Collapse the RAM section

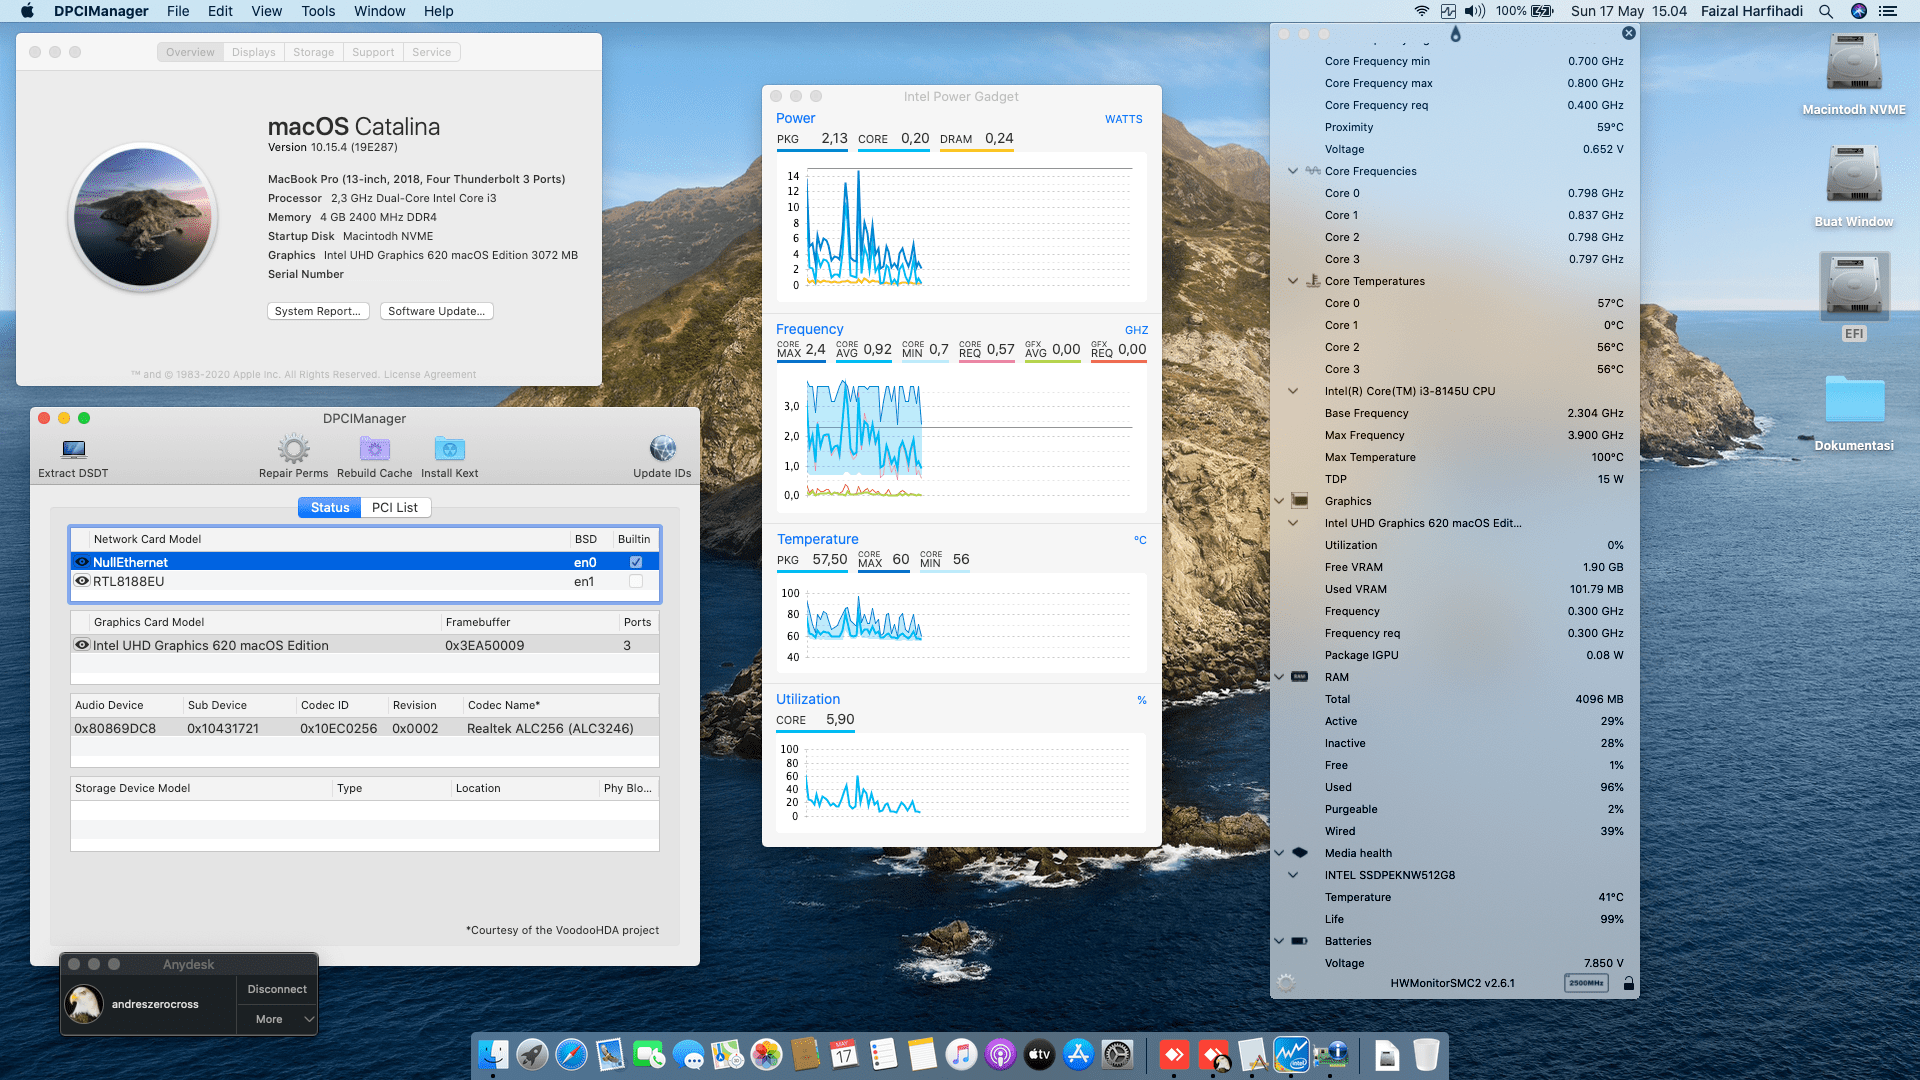pyautogui.click(x=1279, y=677)
